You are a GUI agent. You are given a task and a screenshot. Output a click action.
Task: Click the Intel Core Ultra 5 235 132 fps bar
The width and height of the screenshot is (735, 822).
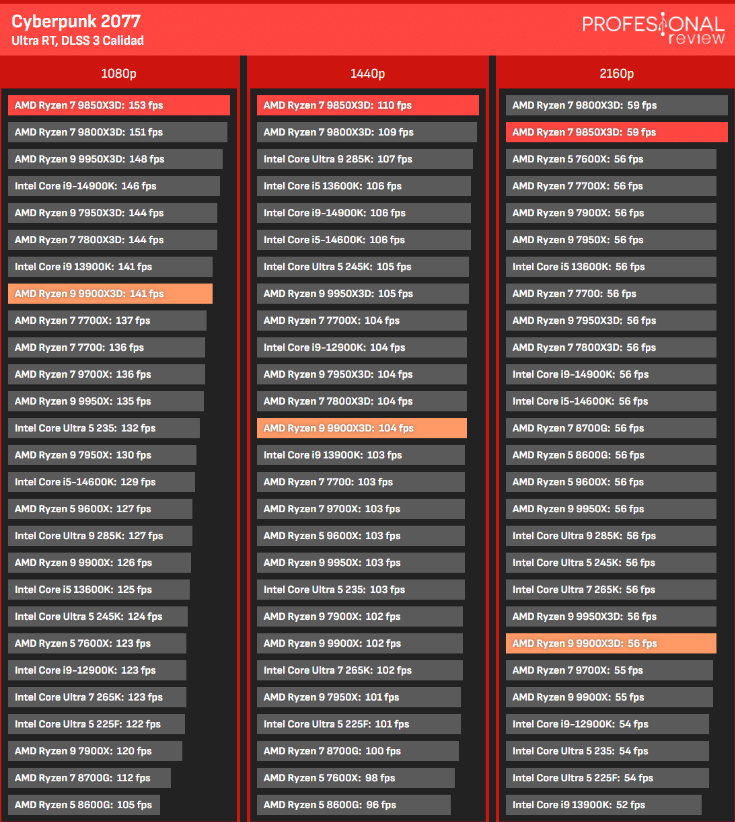(x=104, y=428)
